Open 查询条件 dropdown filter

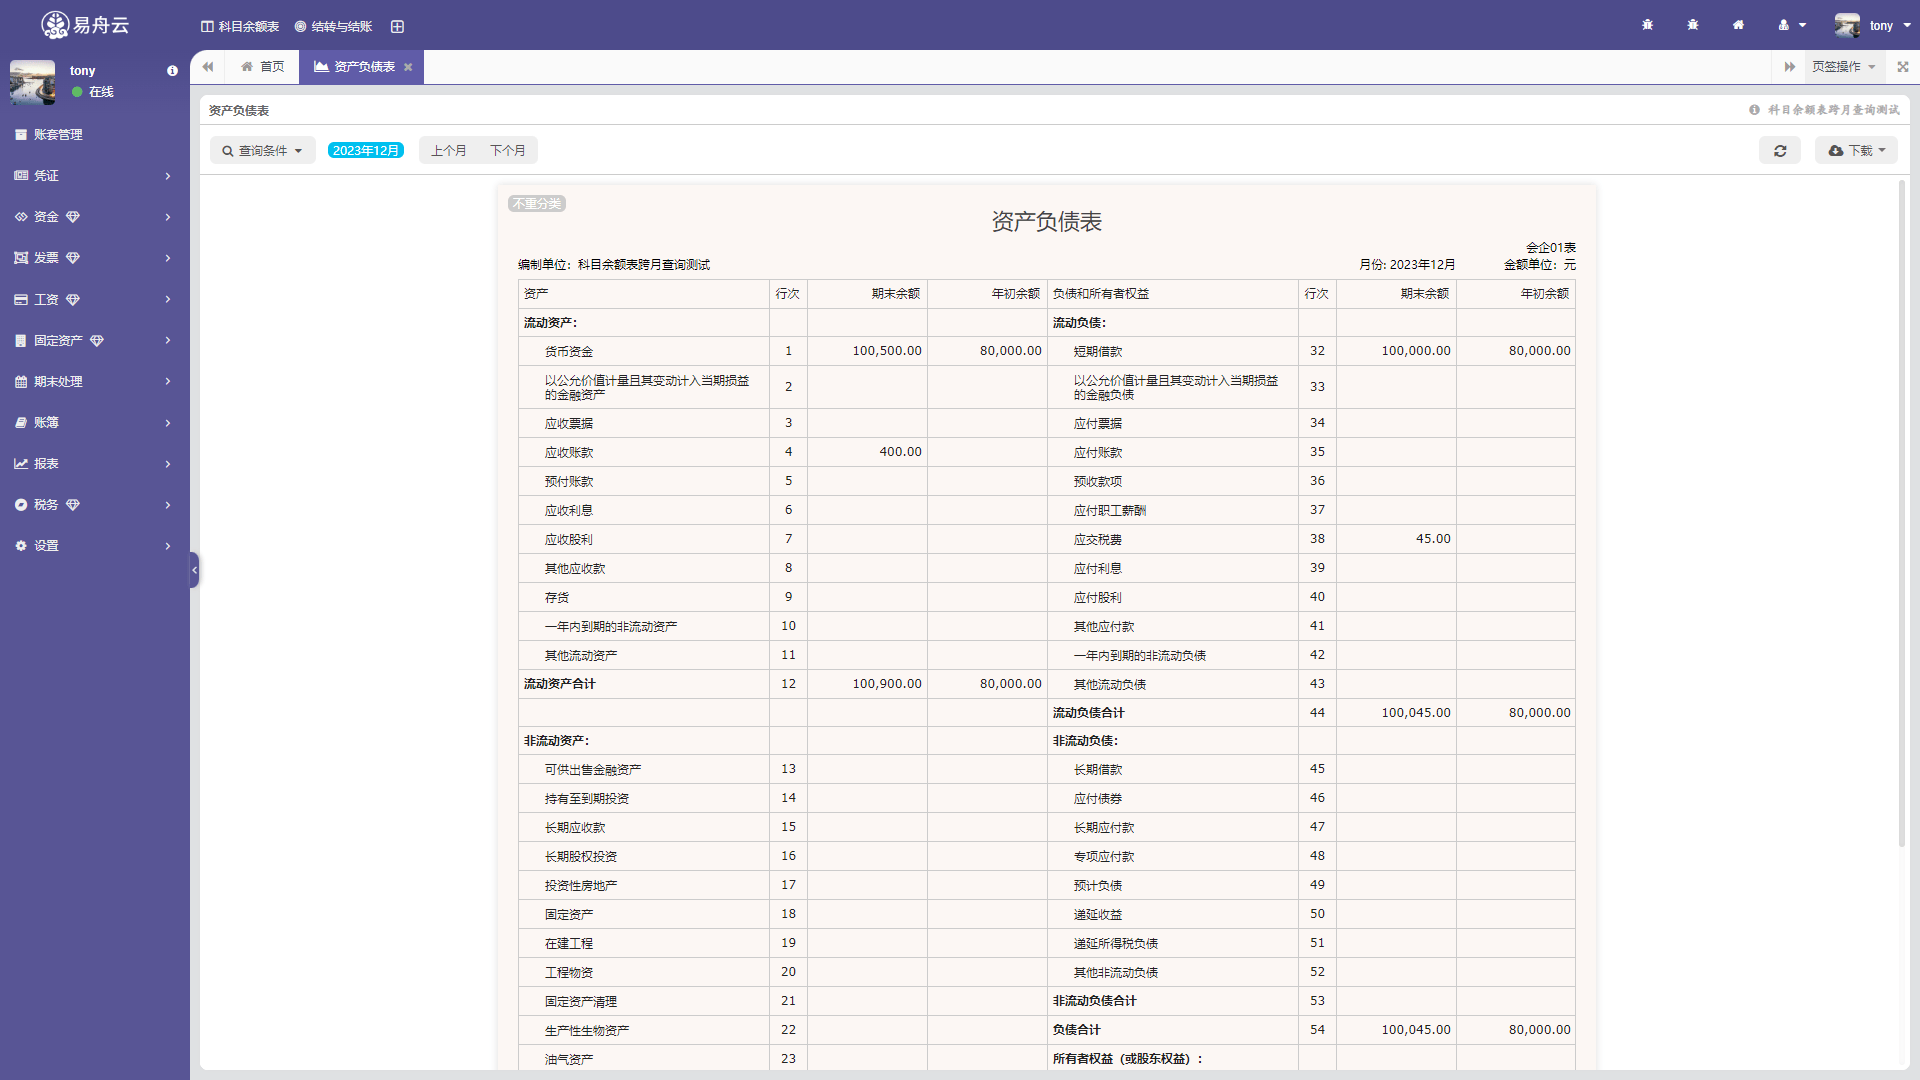(258, 150)
